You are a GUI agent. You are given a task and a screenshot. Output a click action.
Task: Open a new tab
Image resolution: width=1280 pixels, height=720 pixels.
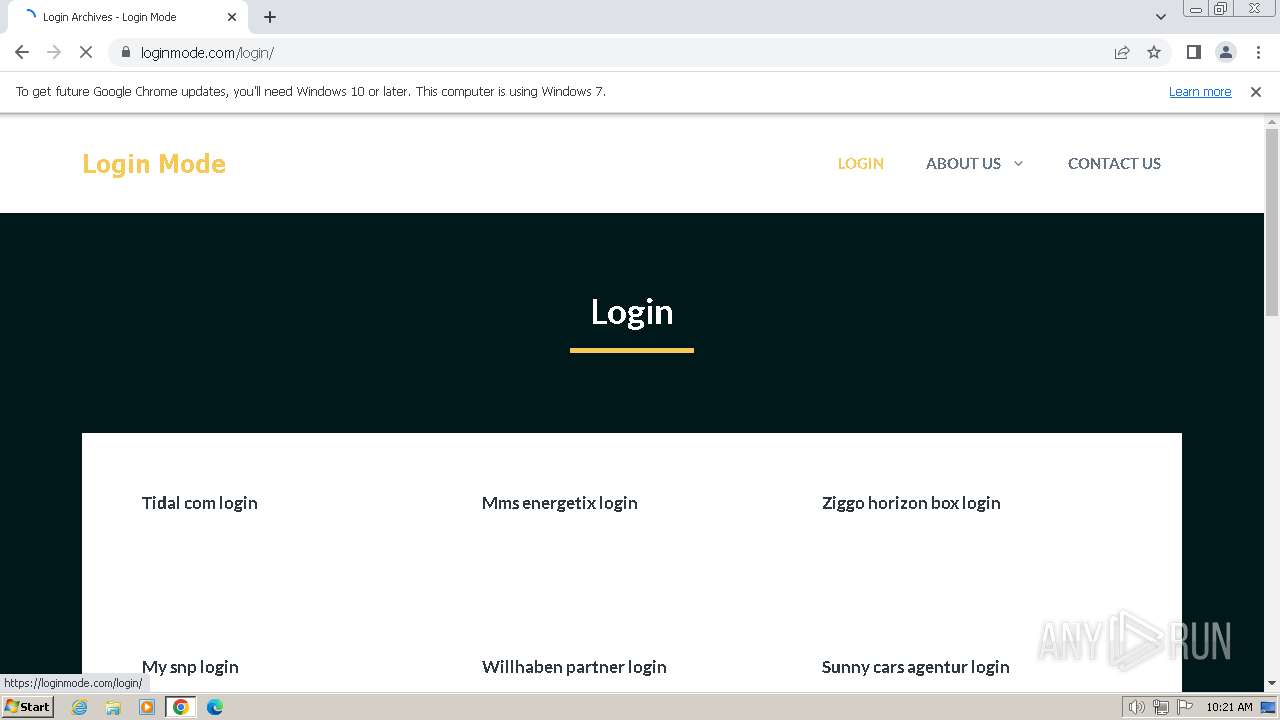pyautogui.click(x=270, y=17)
